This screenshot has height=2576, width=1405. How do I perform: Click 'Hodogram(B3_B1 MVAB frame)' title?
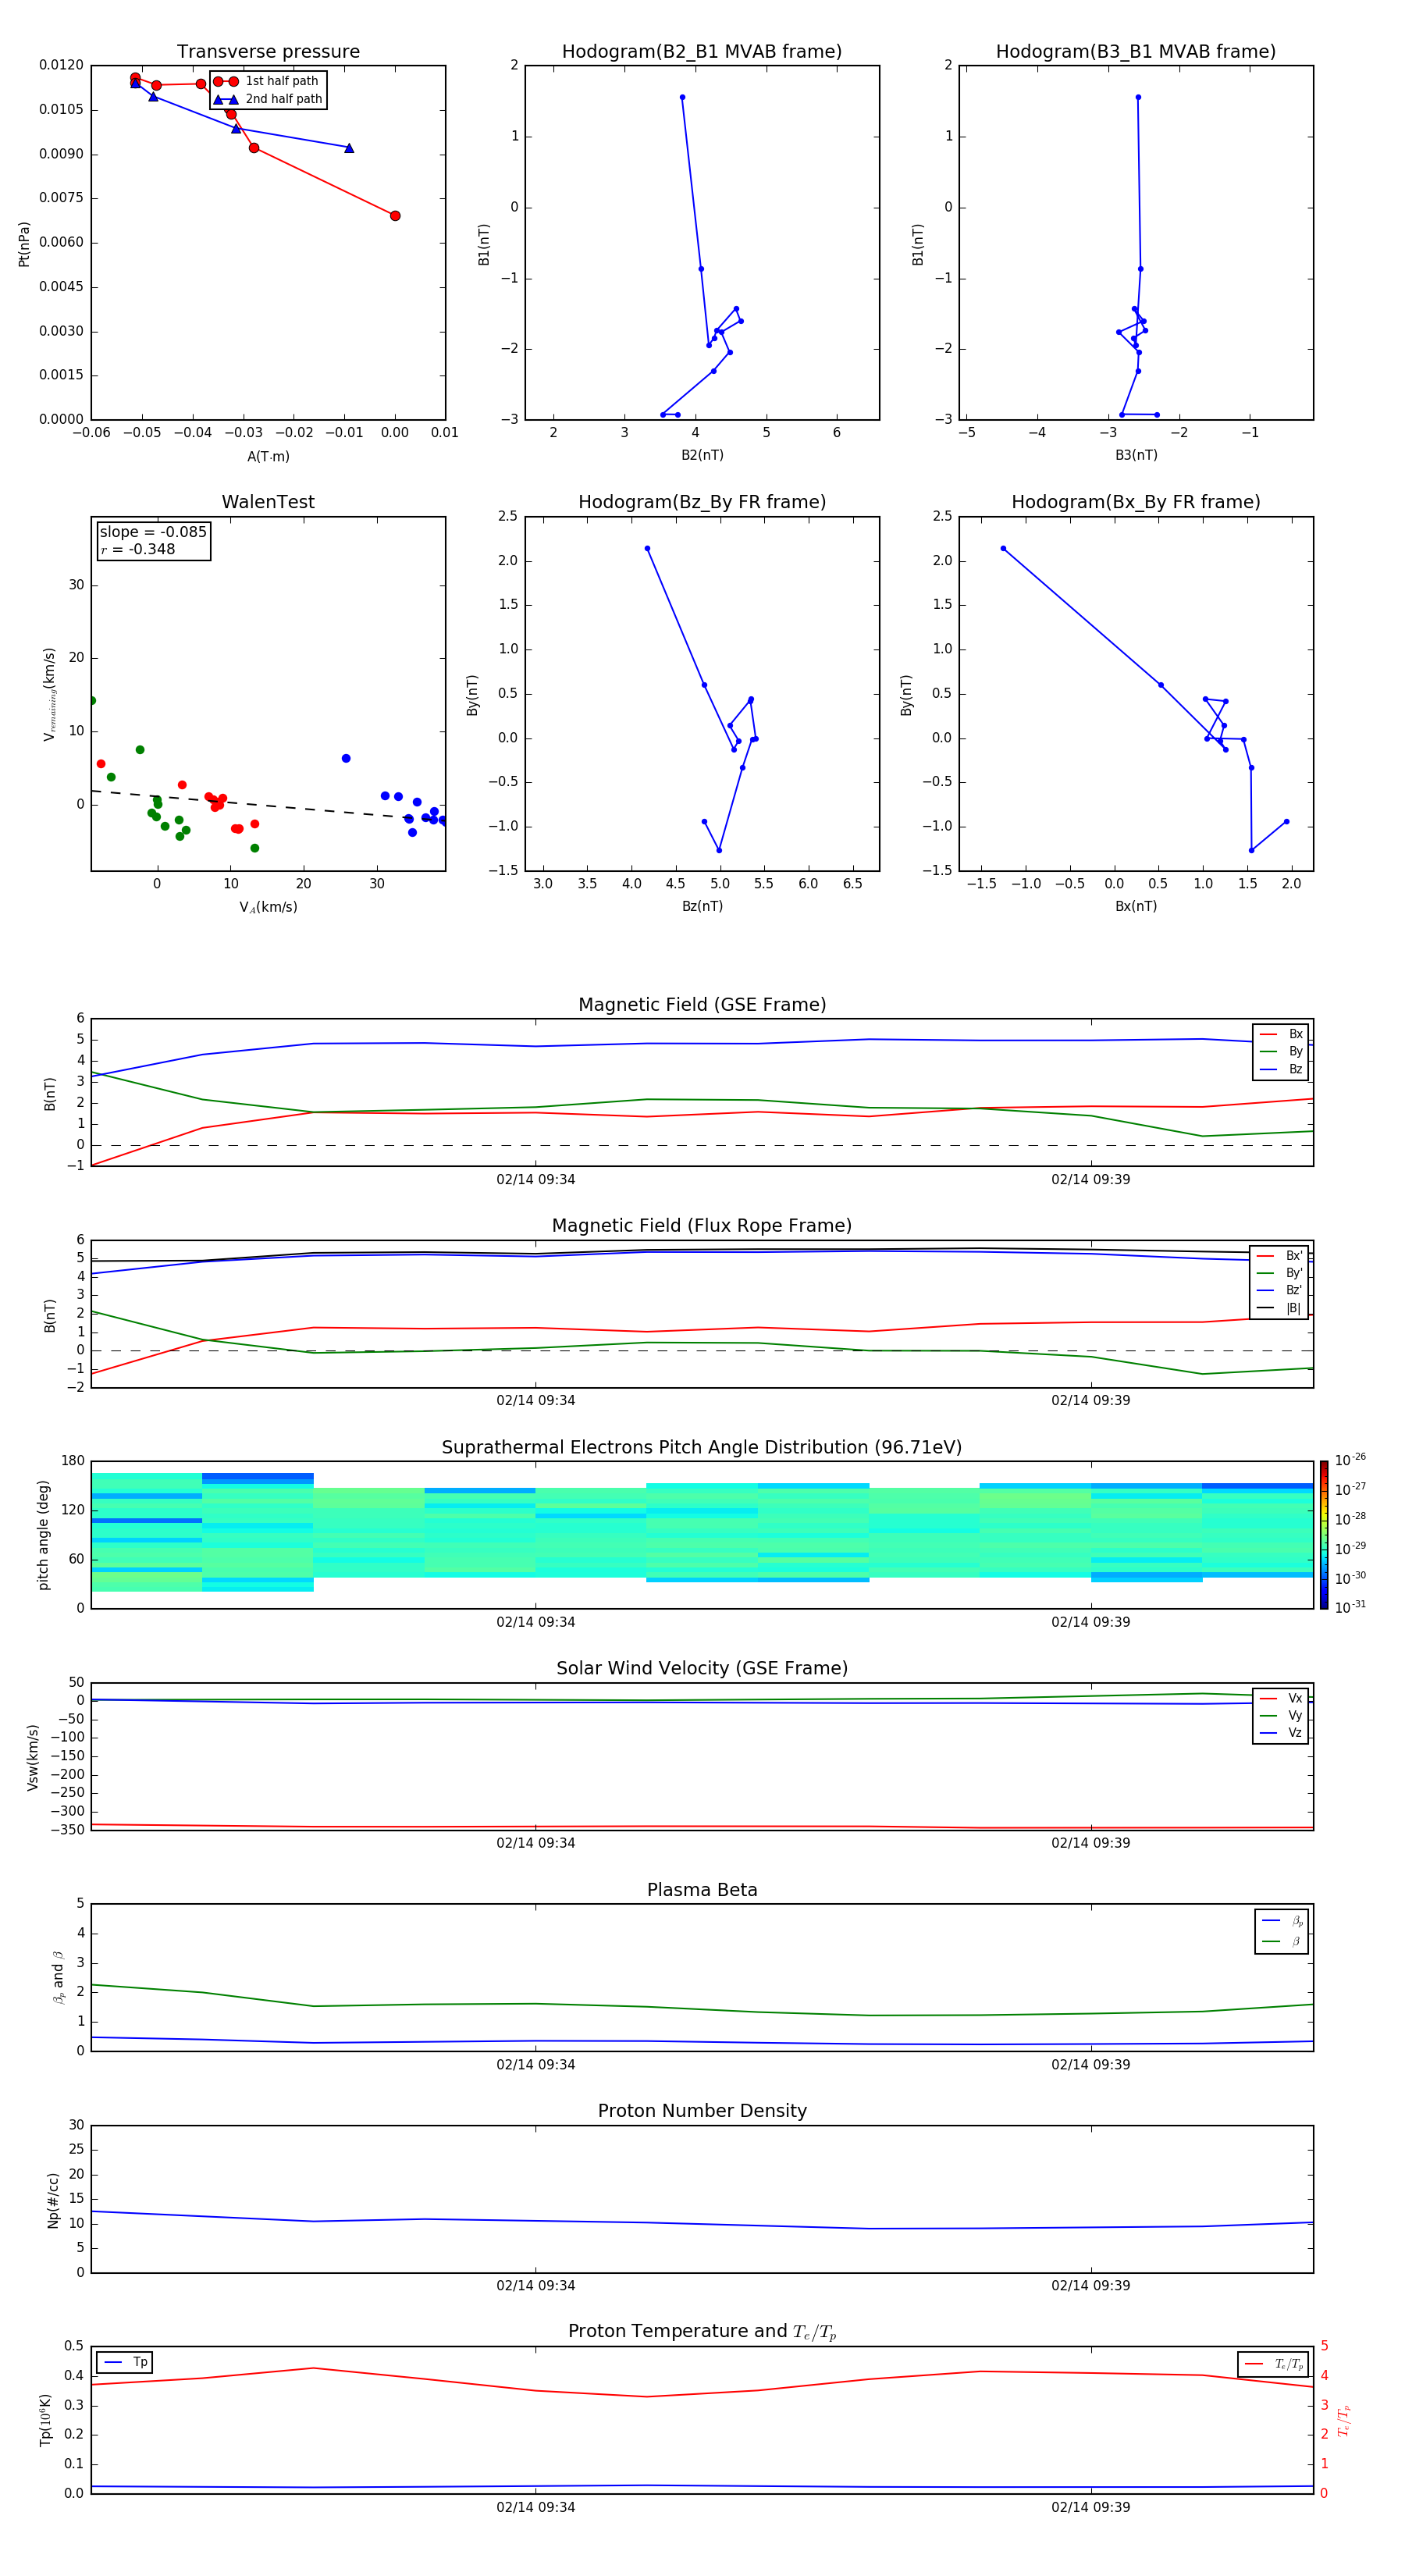(1136, 51)
